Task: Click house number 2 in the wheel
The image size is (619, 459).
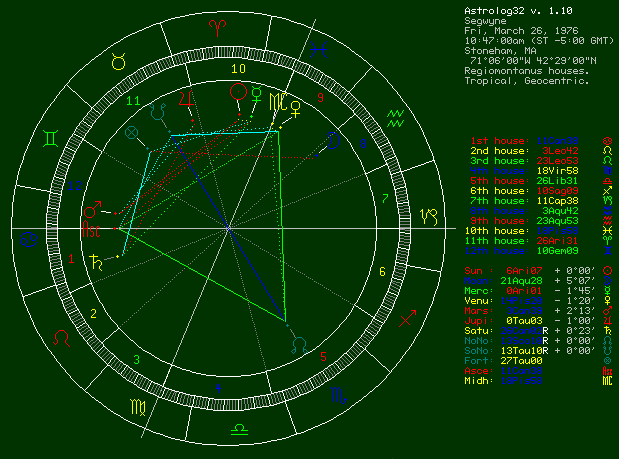Action: click(x=94, y=314)
